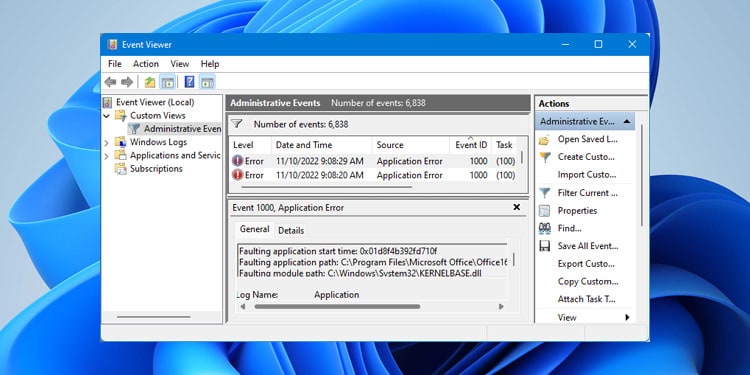Image resolution: width=750 pixels, height=375 pixels.
Task: Open the View submenu arrow in Actions
Action: [x=627, y=317]
